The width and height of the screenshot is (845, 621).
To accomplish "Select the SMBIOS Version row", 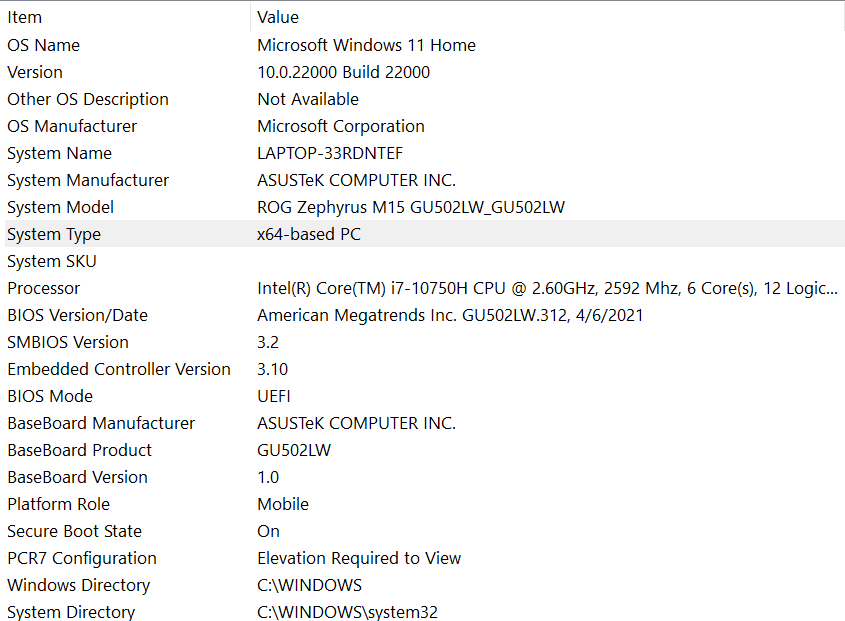I will (67, 342).
